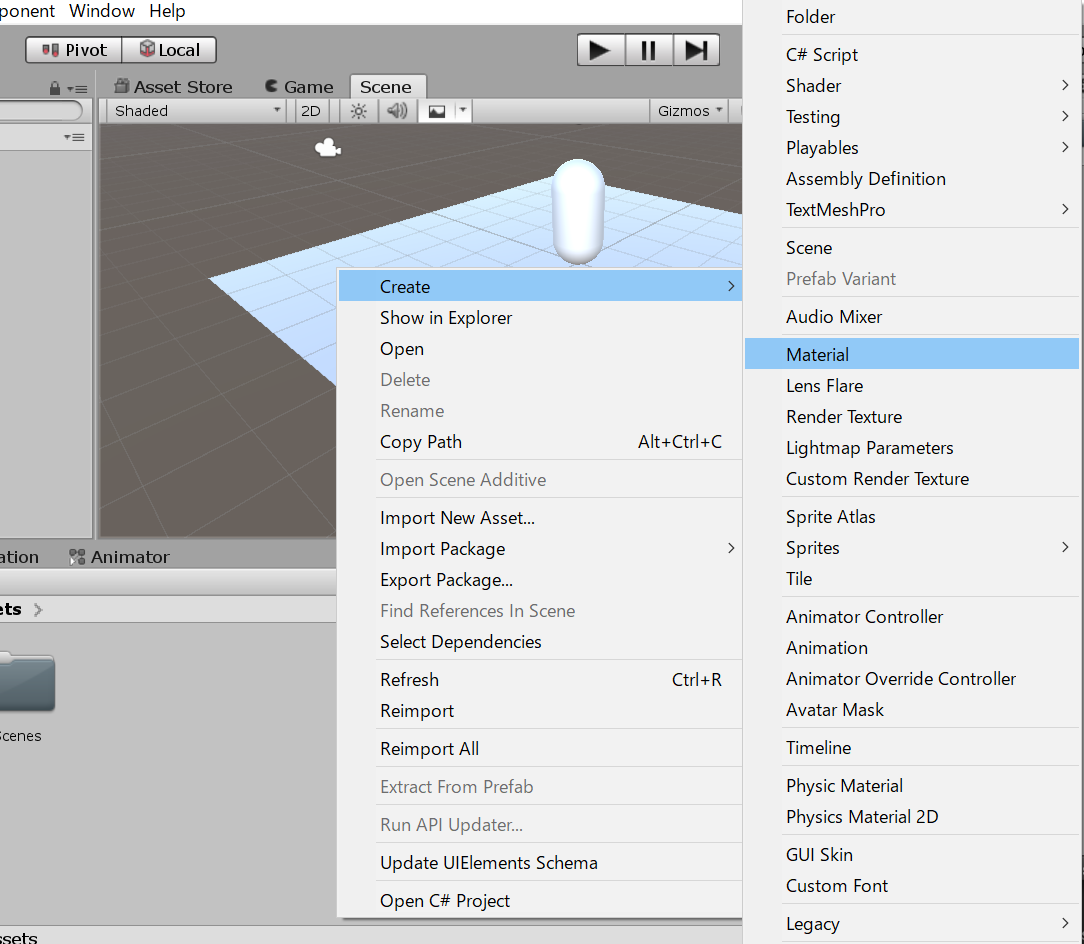The width and height of the screenshot is (1084, 944).
Task: Toggle the Pivot handle position button
Action: [x=74, y=50]
